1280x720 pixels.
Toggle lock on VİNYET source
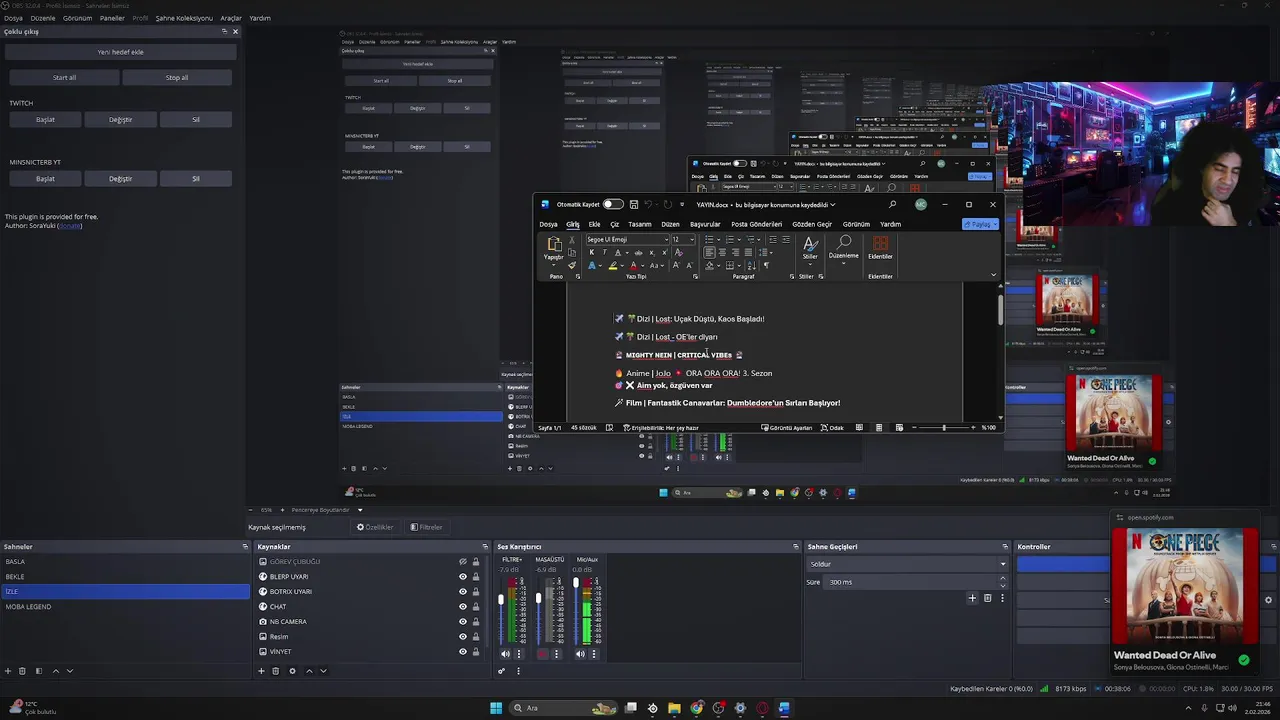pos(475,652)
